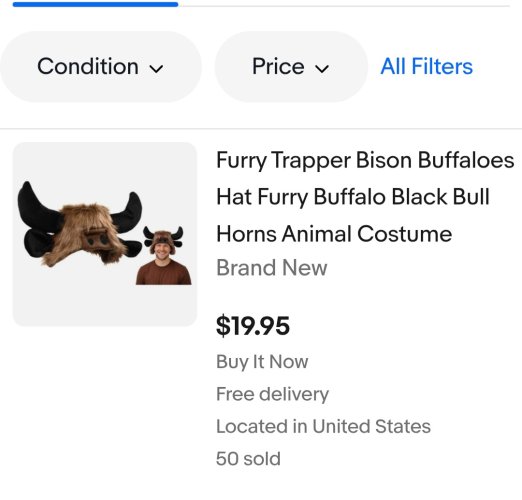
Task: Select the active blue-underlined tab at top
Action: coord(95,4)
